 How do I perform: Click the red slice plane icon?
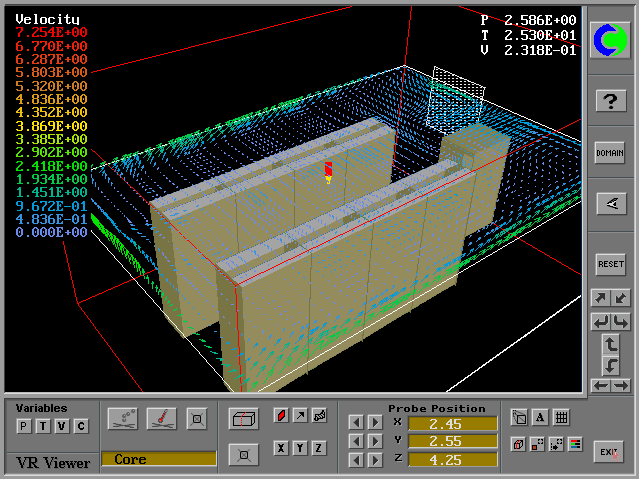tap(282, 416)
